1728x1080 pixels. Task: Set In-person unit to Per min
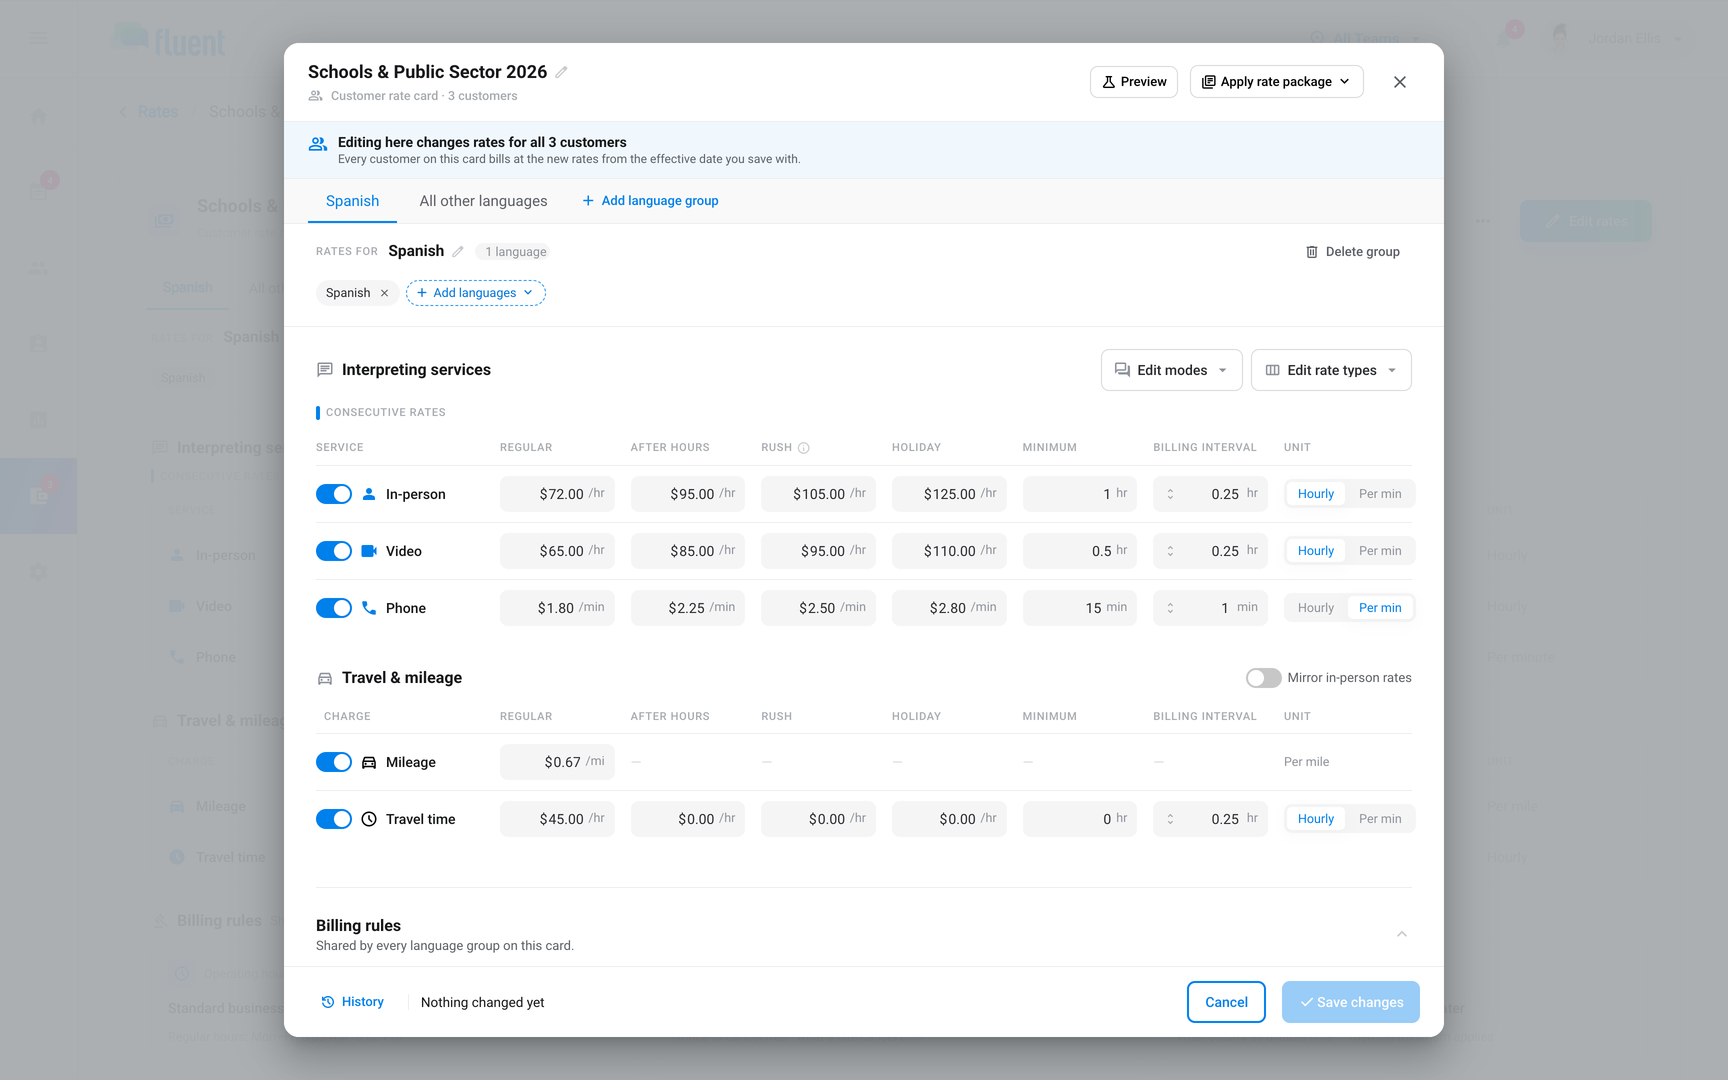click(1380, 494)
